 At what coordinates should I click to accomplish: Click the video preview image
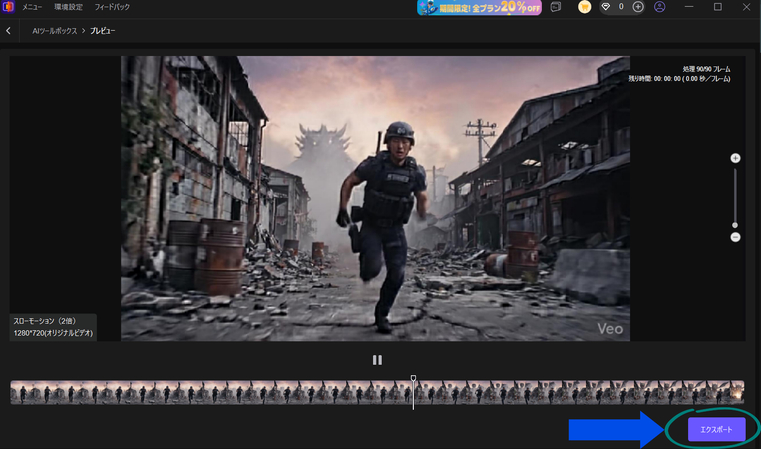click(x=375, y=198)
